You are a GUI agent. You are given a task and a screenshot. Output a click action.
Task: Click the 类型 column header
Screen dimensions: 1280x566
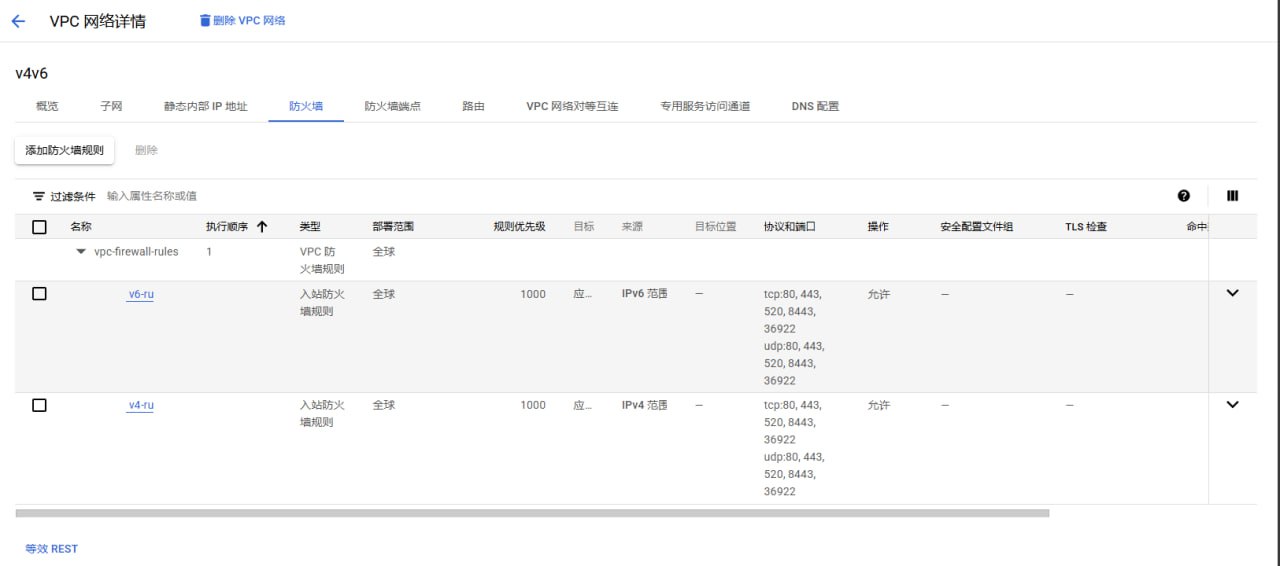click(310, 227)
